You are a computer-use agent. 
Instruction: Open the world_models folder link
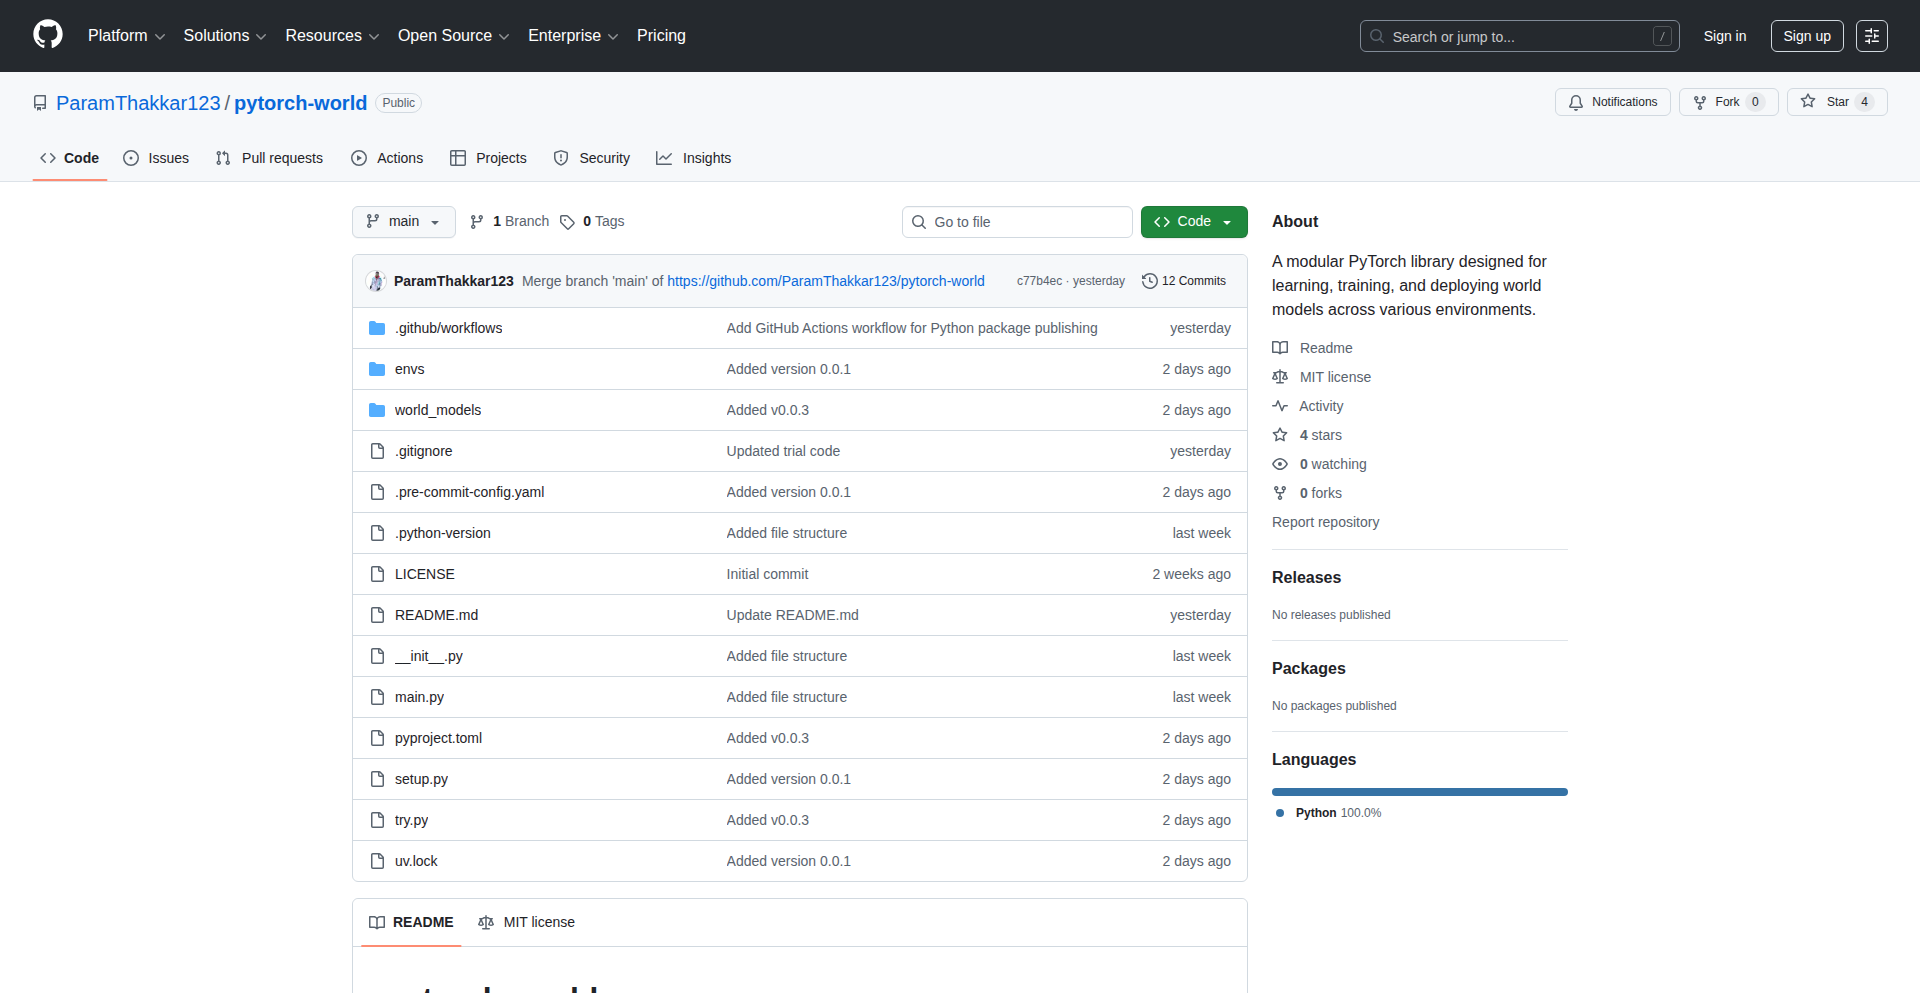coord(438,410)
